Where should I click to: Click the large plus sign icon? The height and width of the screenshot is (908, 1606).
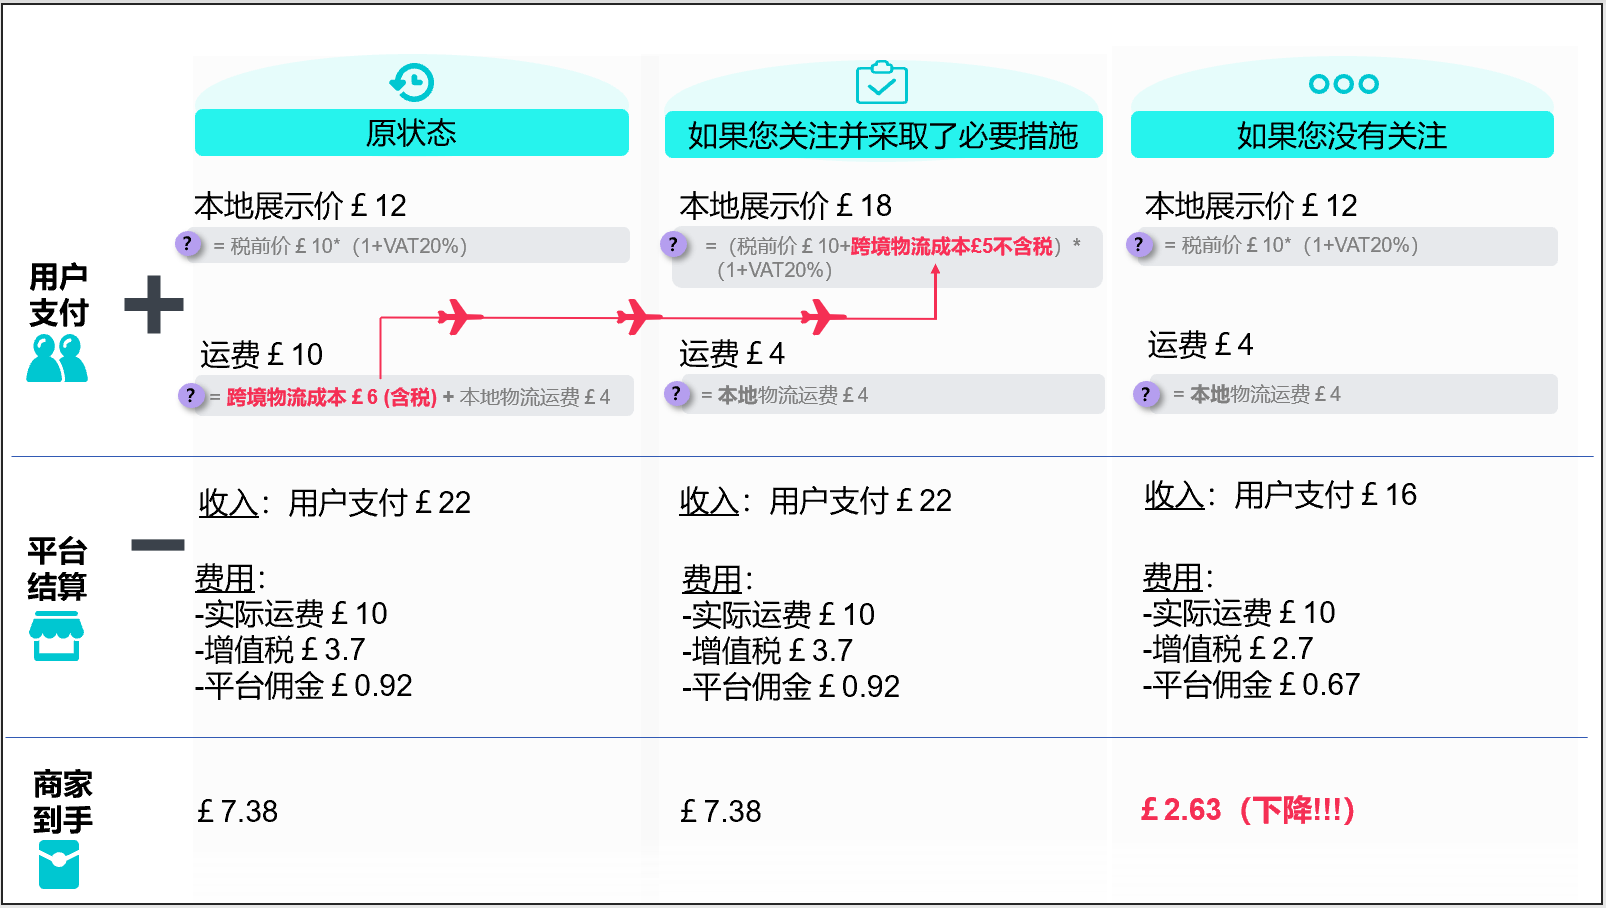point(154,304)
